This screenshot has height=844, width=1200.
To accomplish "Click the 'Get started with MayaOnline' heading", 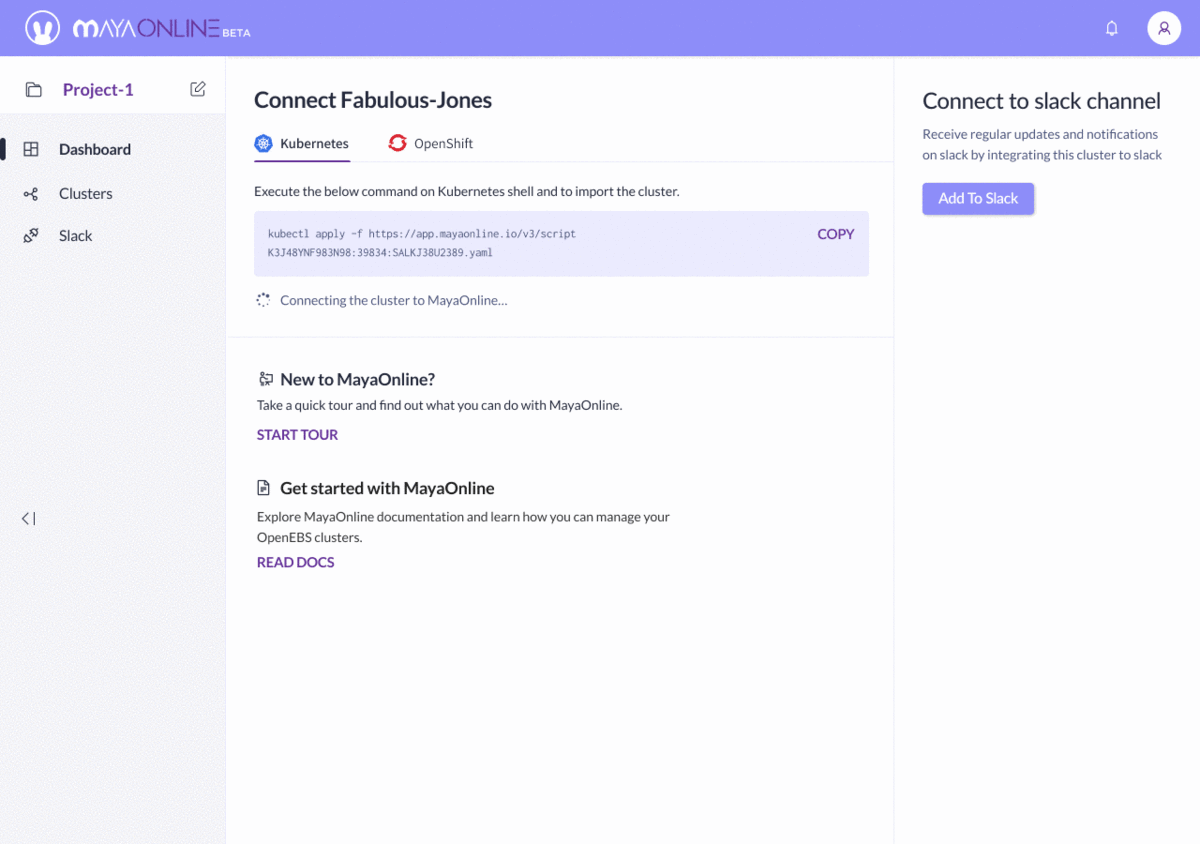I will (387, 488).
